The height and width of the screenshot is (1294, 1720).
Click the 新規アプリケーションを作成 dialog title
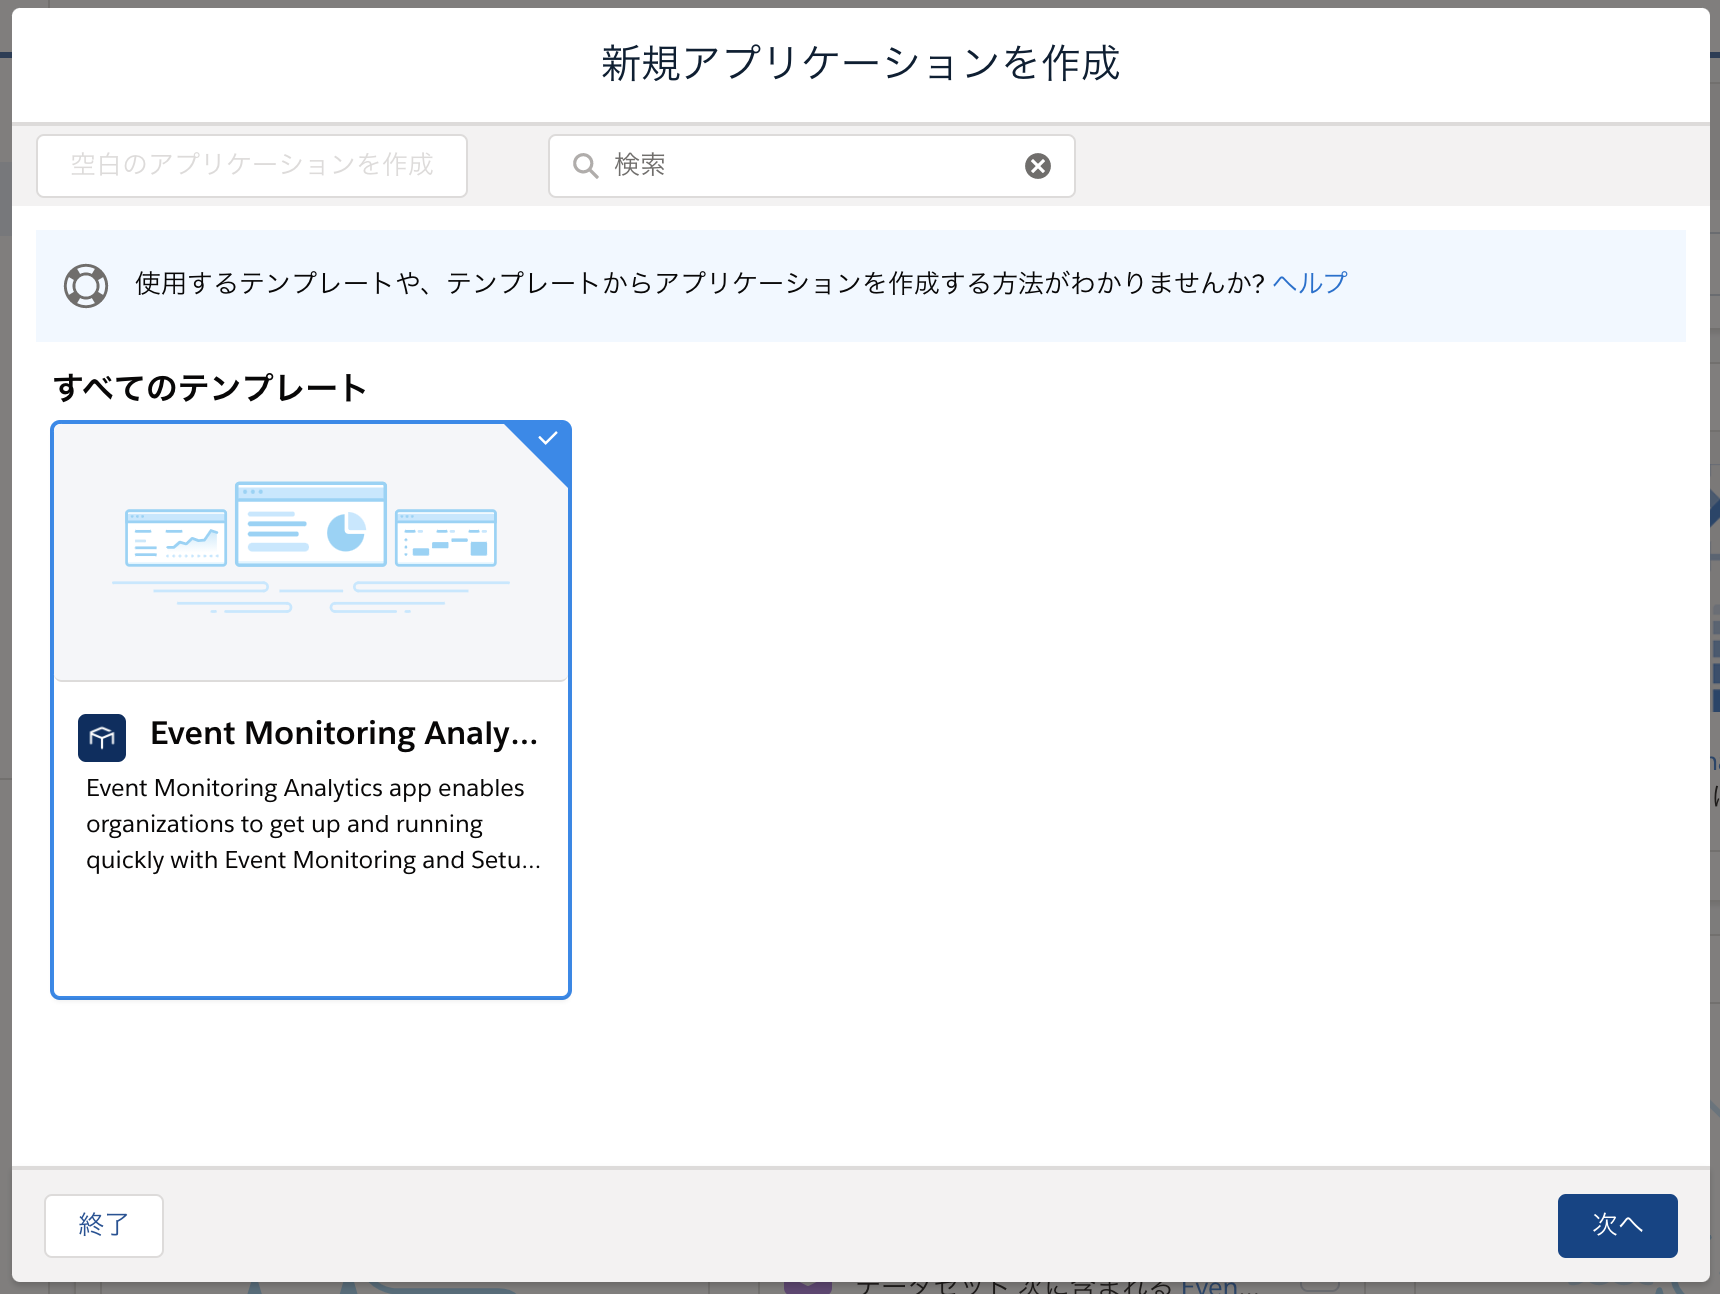click(860, 63)
